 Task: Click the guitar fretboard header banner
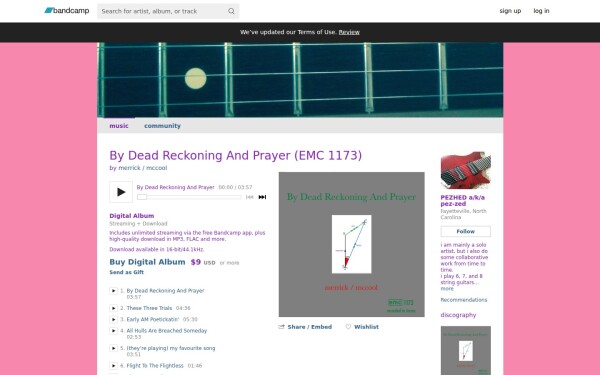[300, 80]
